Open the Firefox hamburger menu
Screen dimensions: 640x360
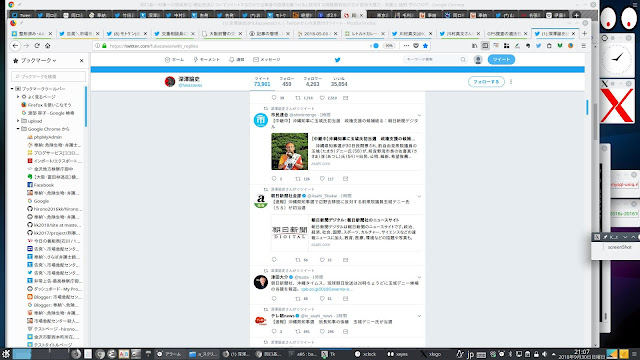pos(584,46)
